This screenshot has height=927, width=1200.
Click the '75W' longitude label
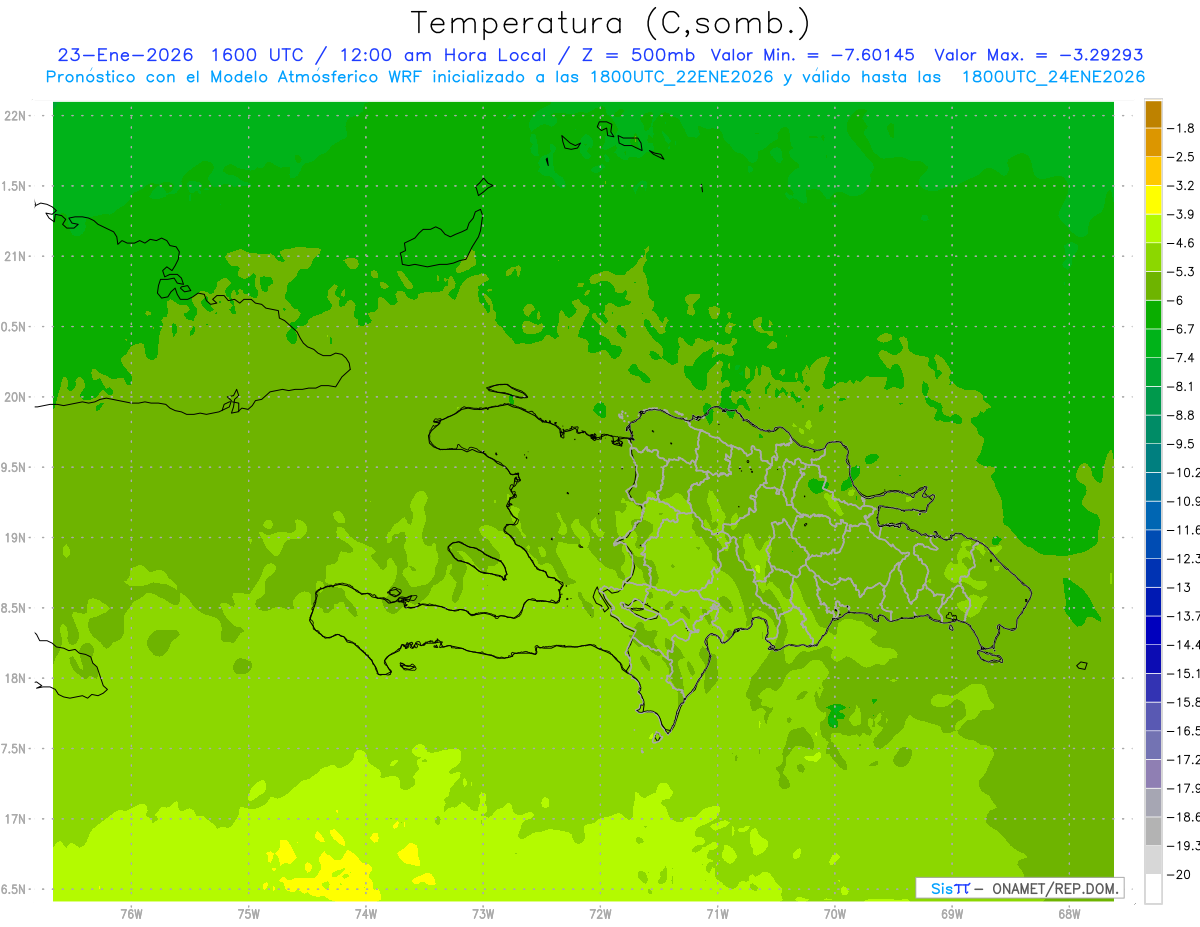point(249,913)
